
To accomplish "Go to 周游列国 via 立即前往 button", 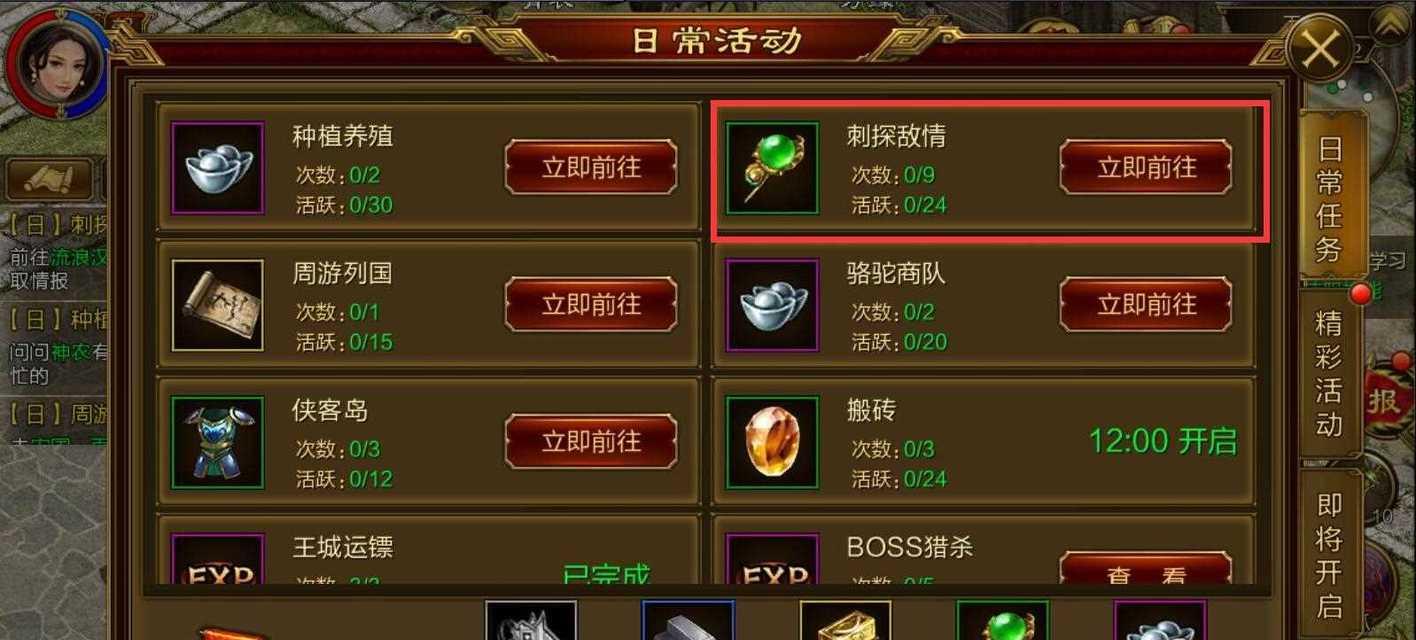I will point(591,304).
